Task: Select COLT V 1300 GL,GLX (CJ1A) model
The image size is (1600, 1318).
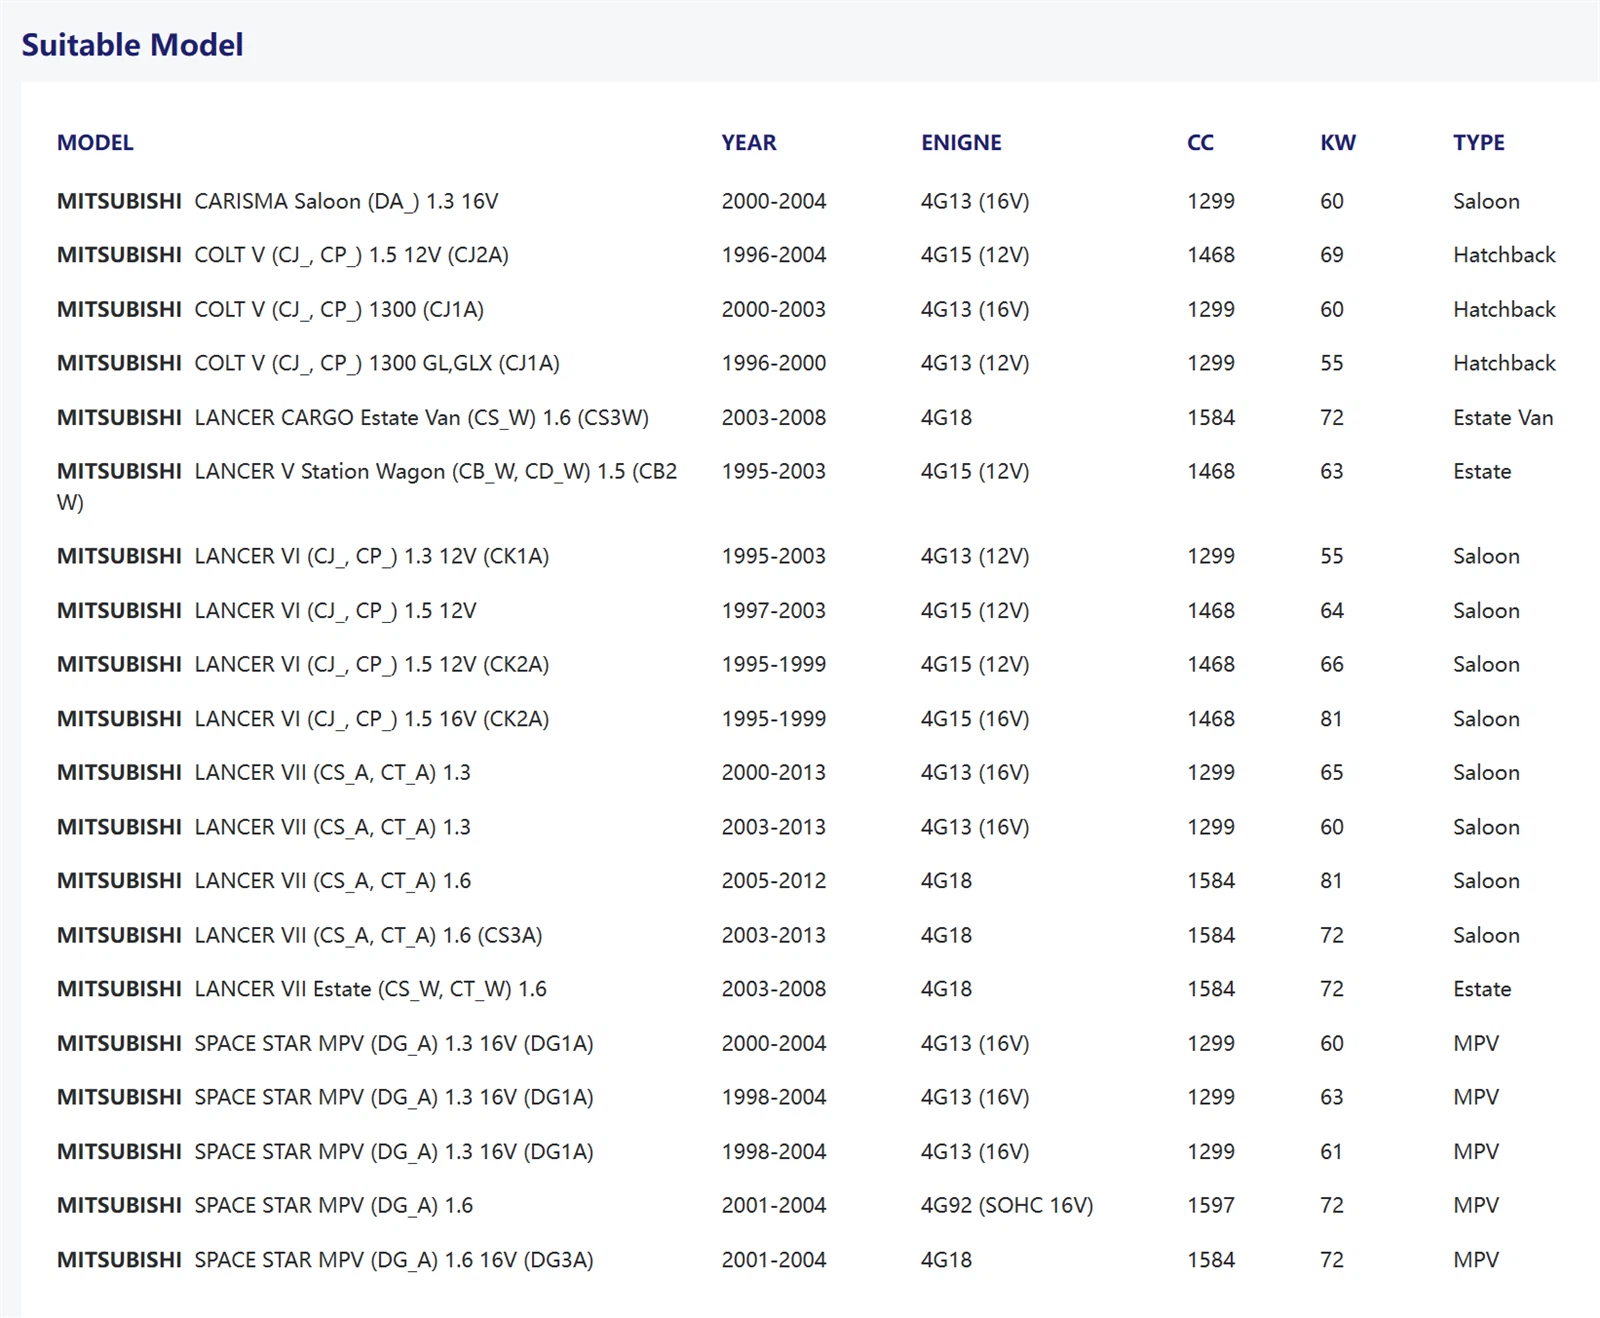Action: tap(308, 363)
